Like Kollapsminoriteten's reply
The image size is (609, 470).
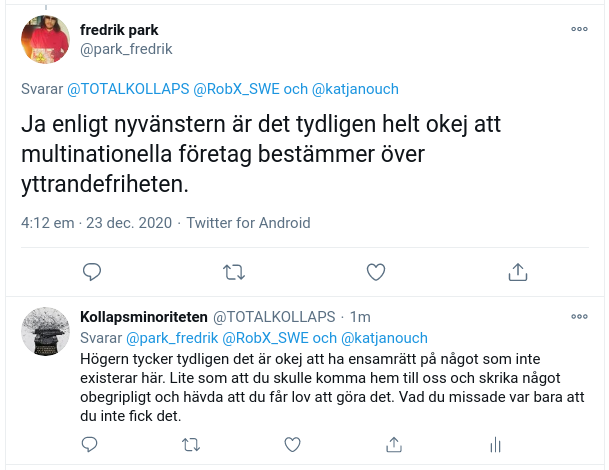292,445
